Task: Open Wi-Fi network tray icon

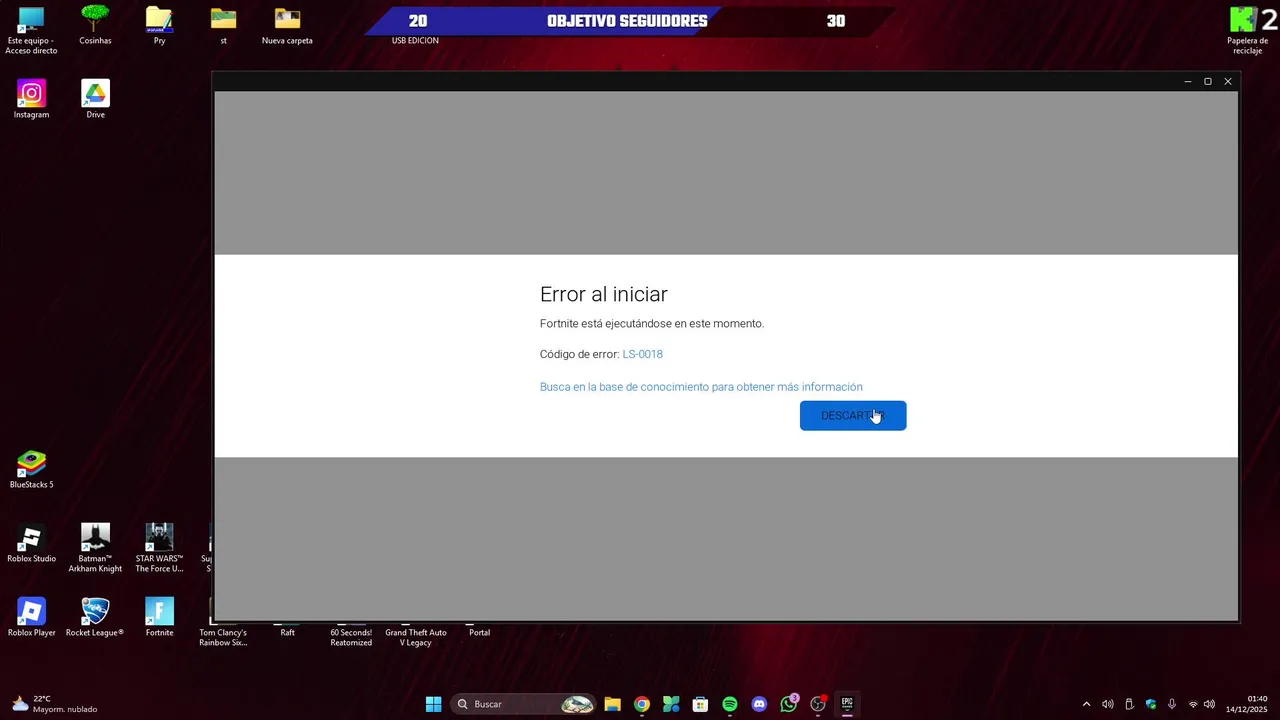Action: [x=1193, y=704]
